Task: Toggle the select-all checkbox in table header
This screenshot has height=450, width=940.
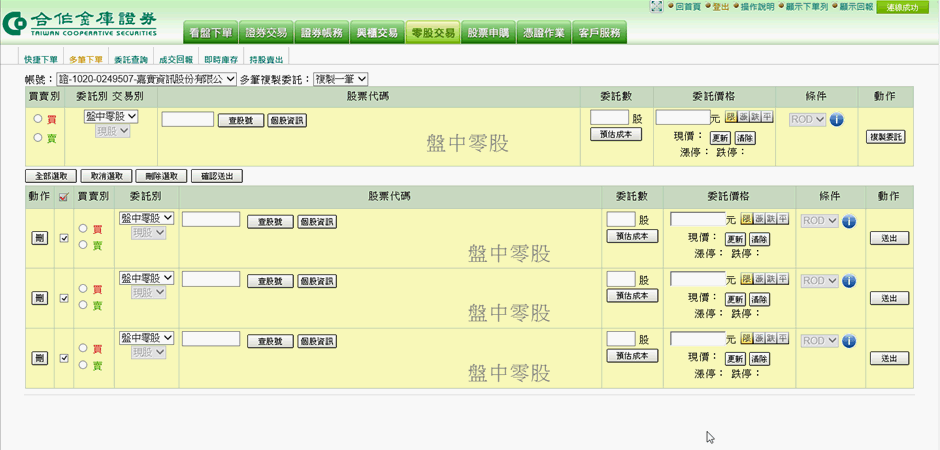Action: click(x=65, y=197)
